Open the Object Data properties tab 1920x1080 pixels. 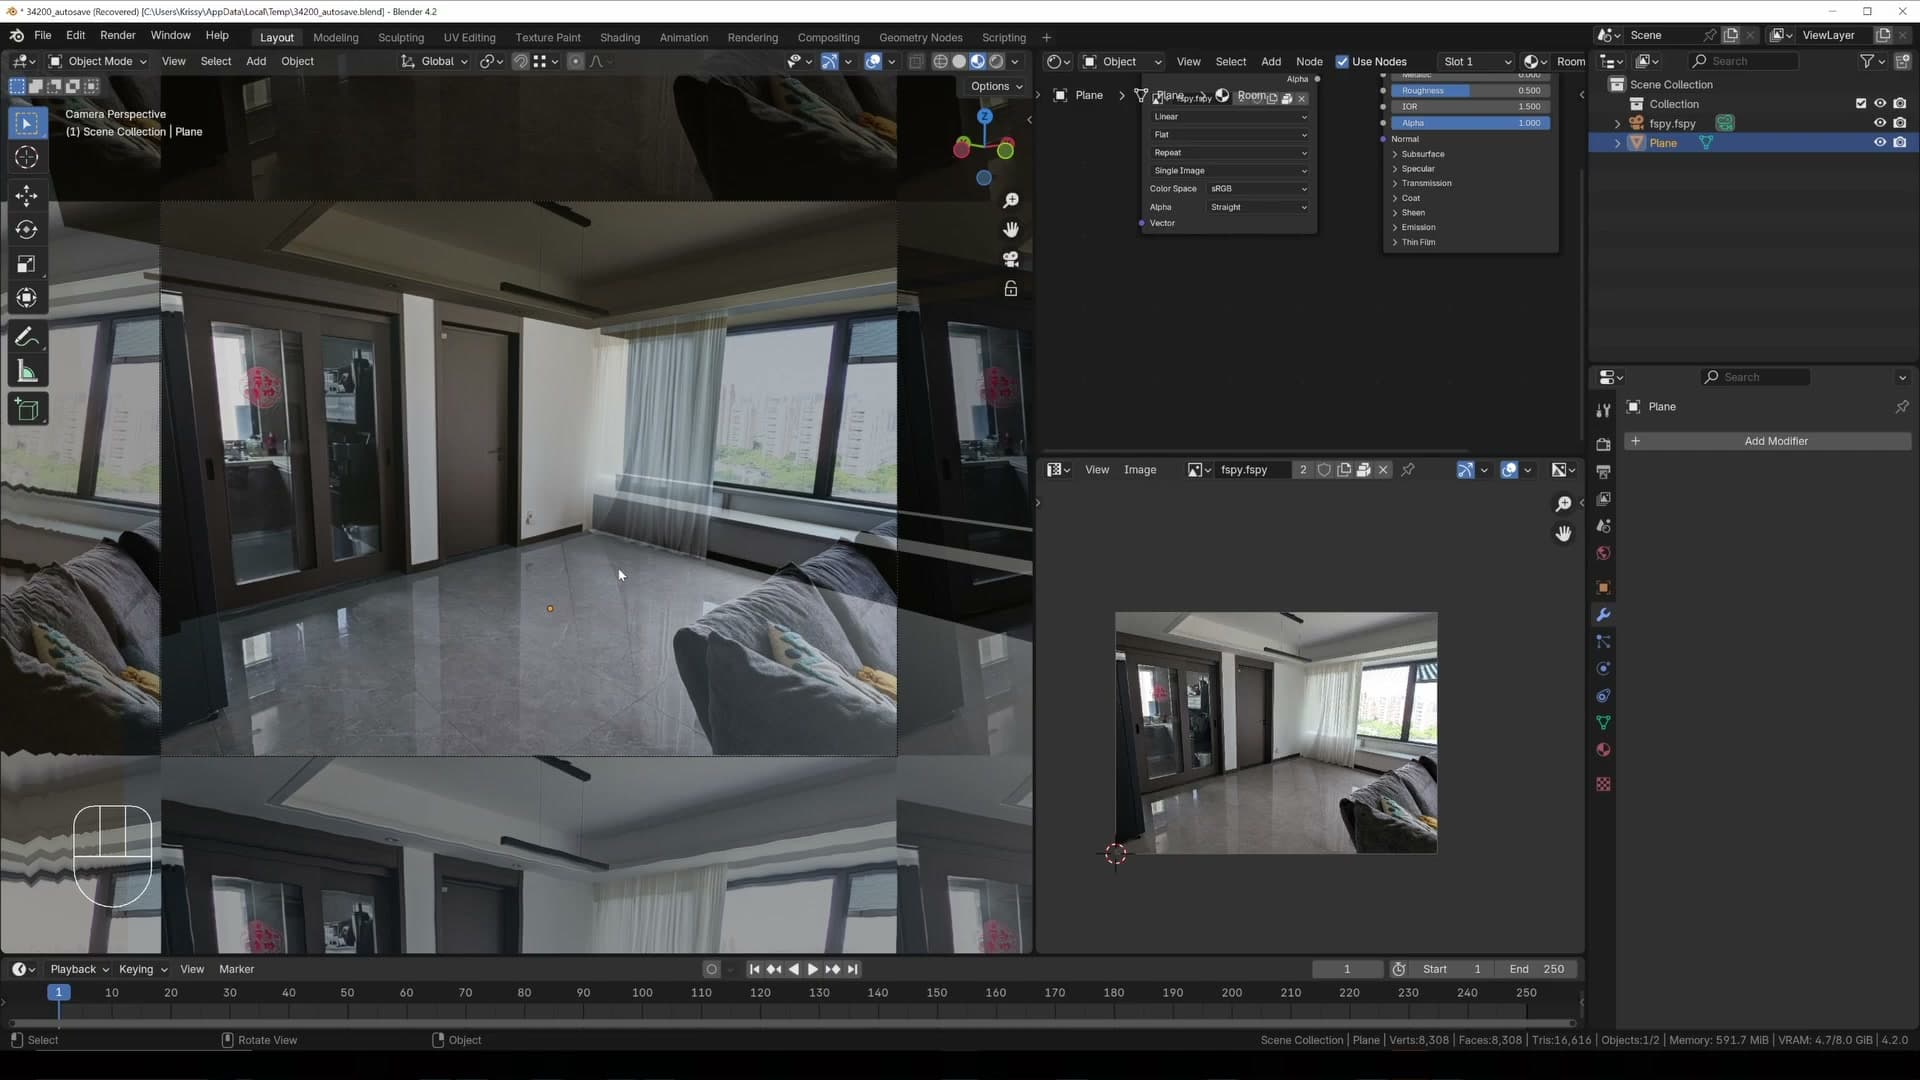pos(1603,723)
